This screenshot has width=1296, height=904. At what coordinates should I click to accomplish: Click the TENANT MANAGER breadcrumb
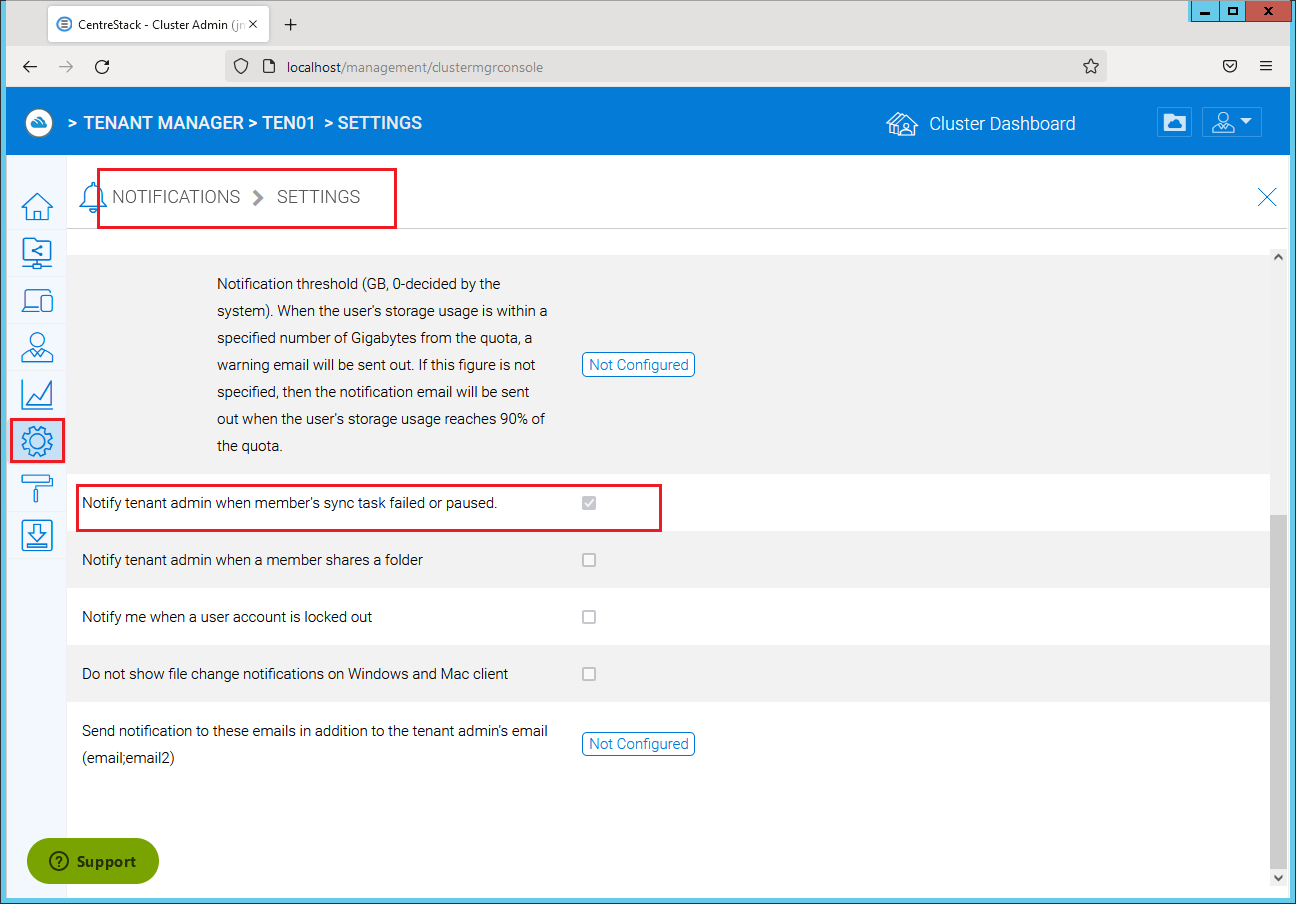click(x=163, y=123)
